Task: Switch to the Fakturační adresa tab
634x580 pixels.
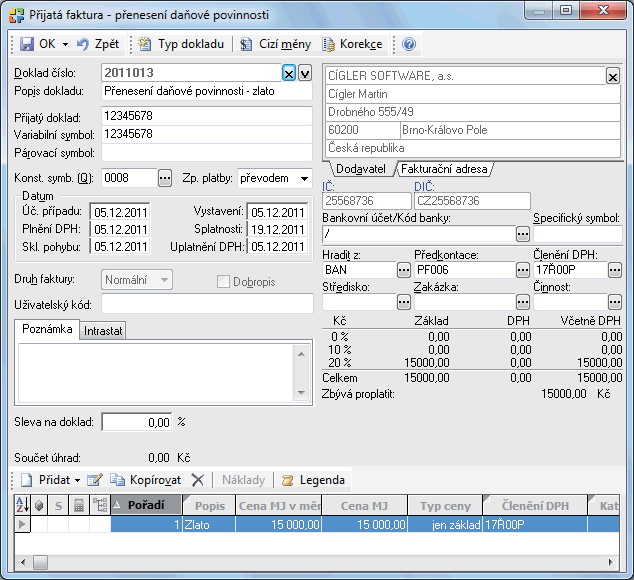Action: [444, 169]
